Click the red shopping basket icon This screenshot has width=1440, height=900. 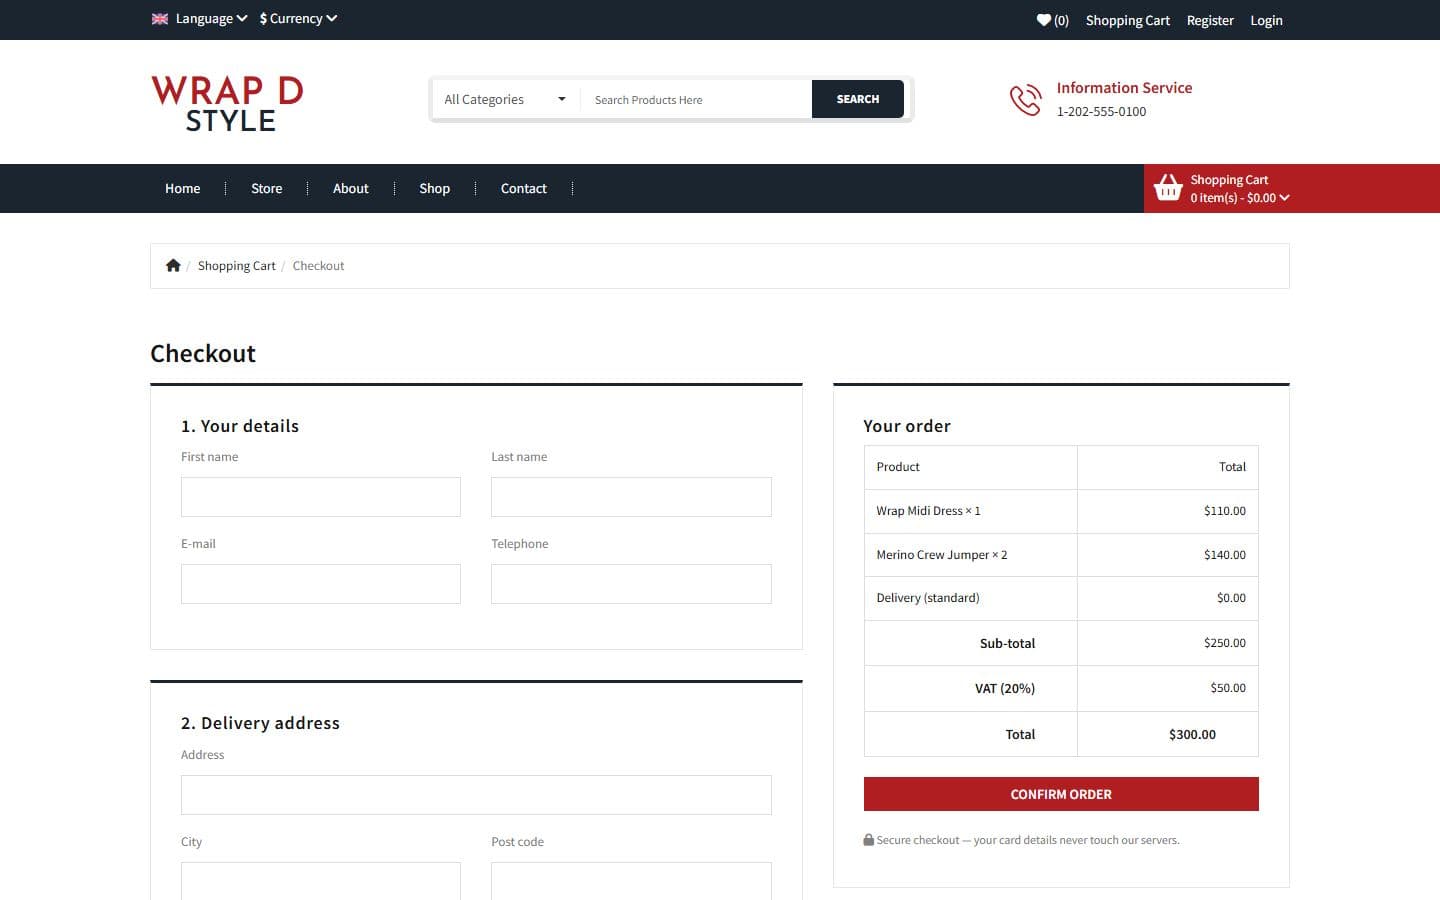tap(1168, 188)
